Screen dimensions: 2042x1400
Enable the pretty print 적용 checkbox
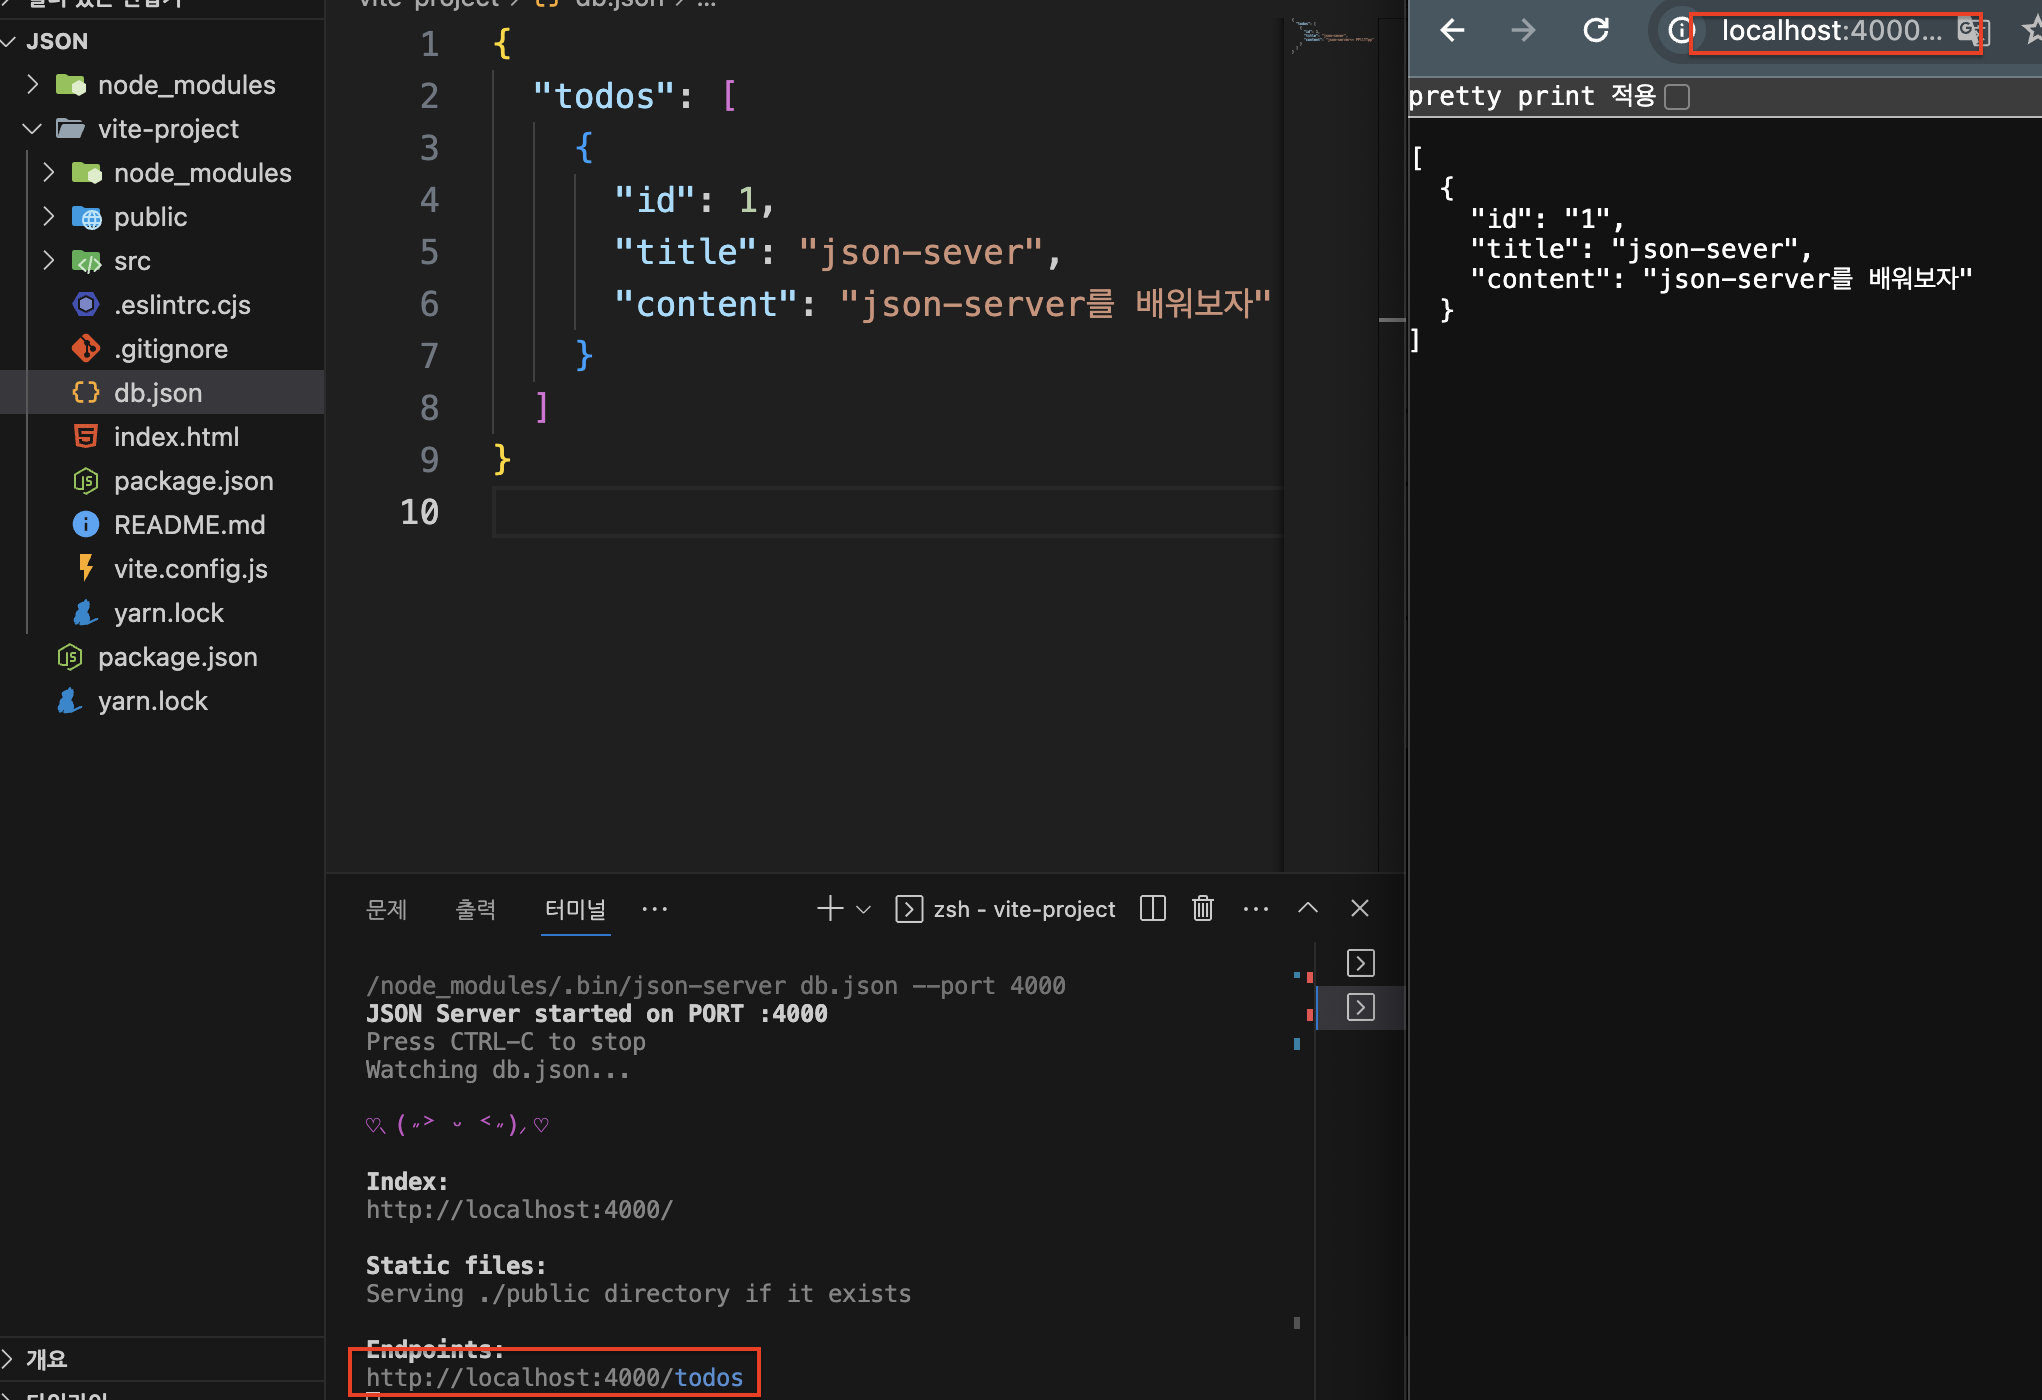pyautogui.click(x=1678, y=96)
